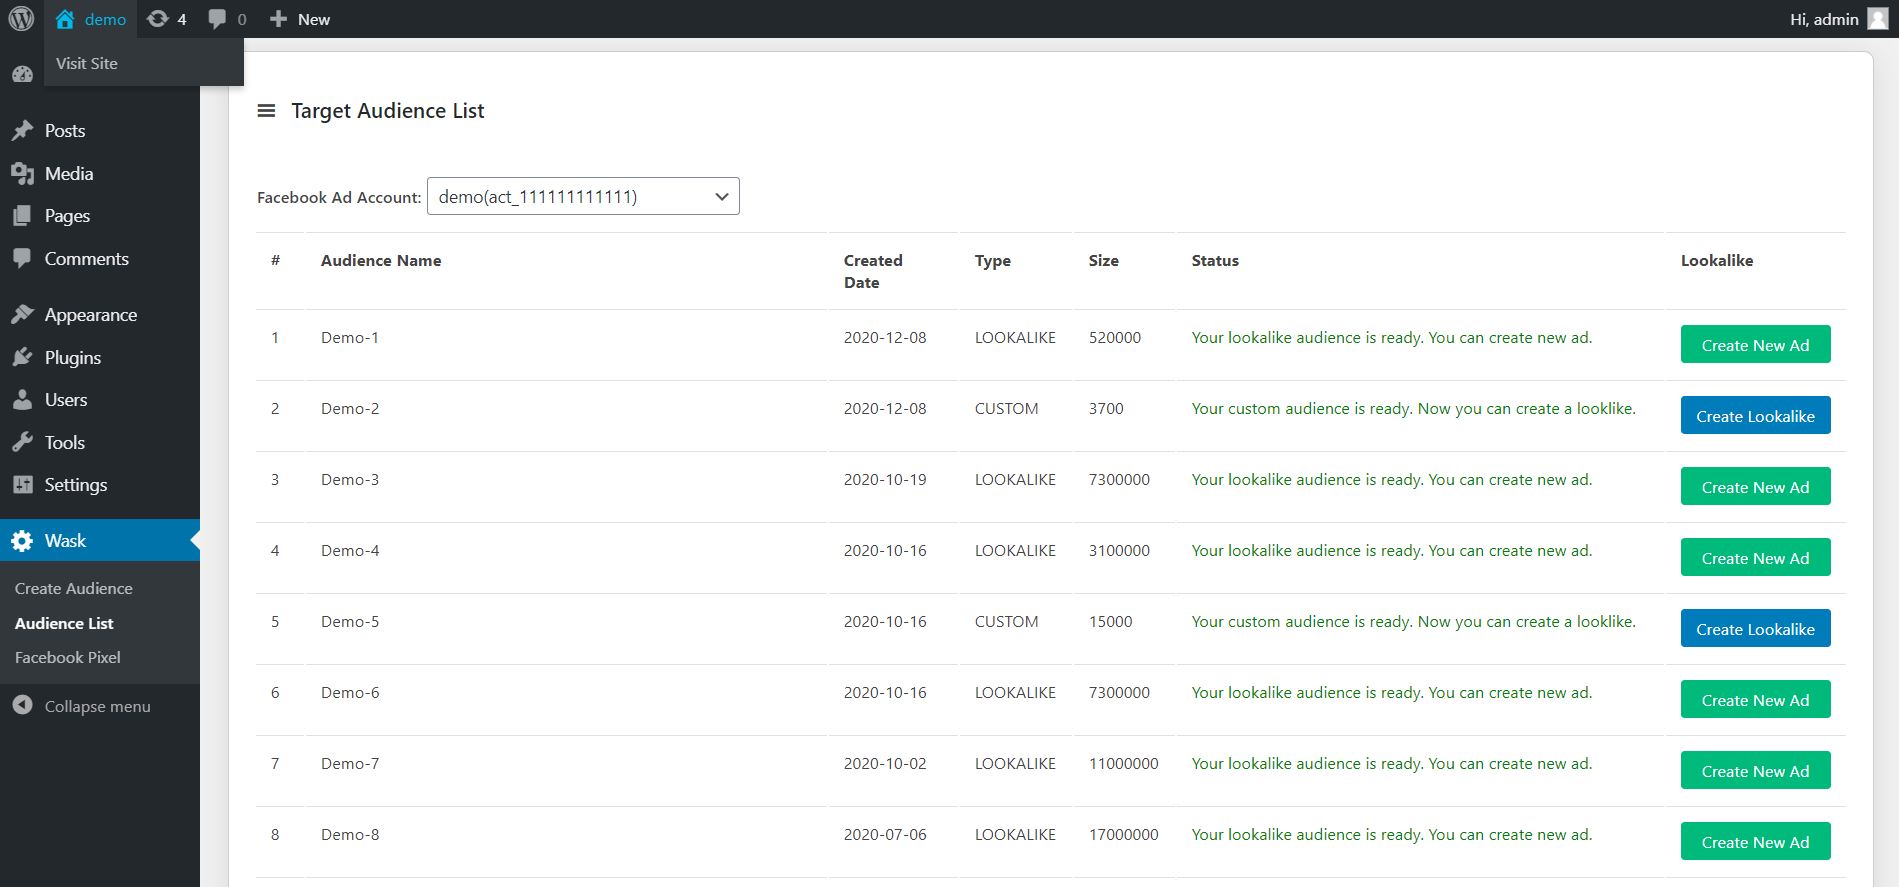Click the Demo-3 status message
Image resolution: width=1899 pixels, height=887 pixels.
pyautogui.click(x=1392, y=480)
